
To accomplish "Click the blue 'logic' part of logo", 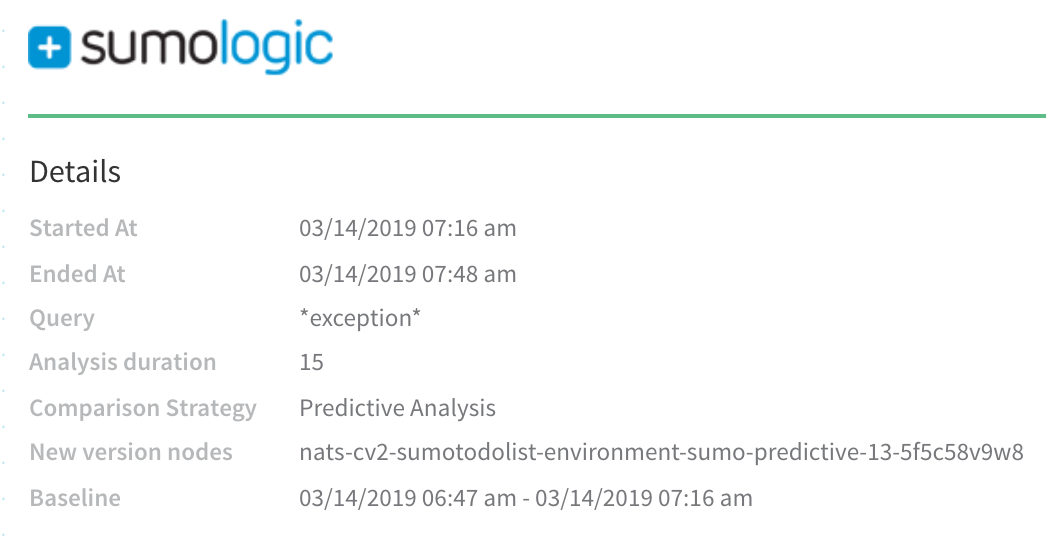I will click(x=277, y=48).
